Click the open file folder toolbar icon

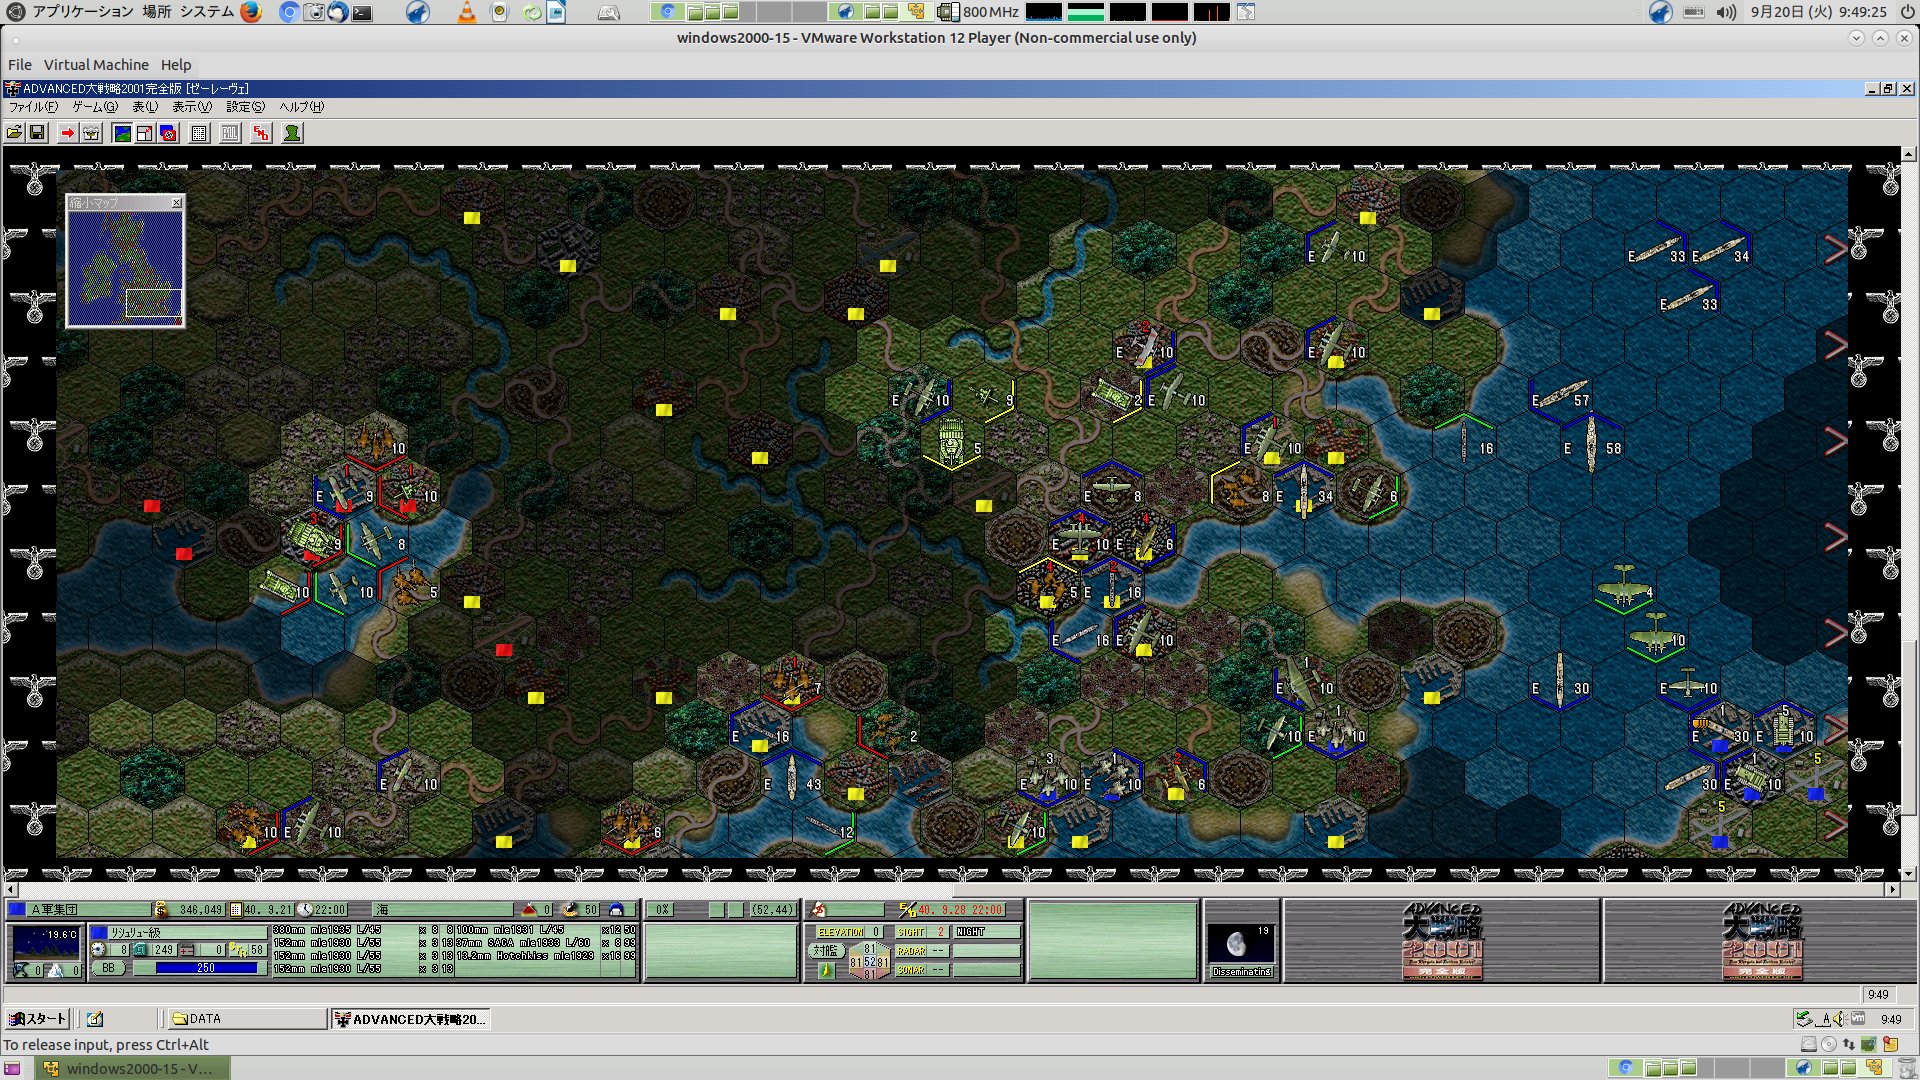[x=15, y=133]
